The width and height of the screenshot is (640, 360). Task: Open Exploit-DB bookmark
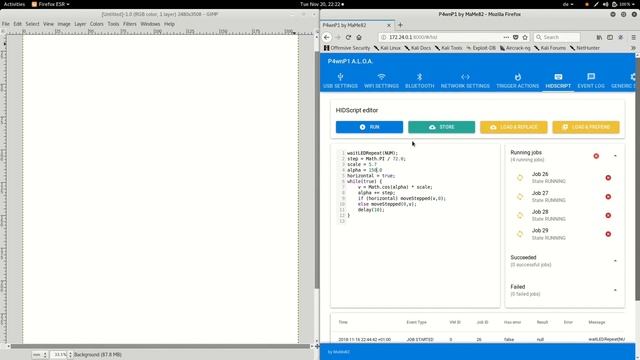[481, 48]
